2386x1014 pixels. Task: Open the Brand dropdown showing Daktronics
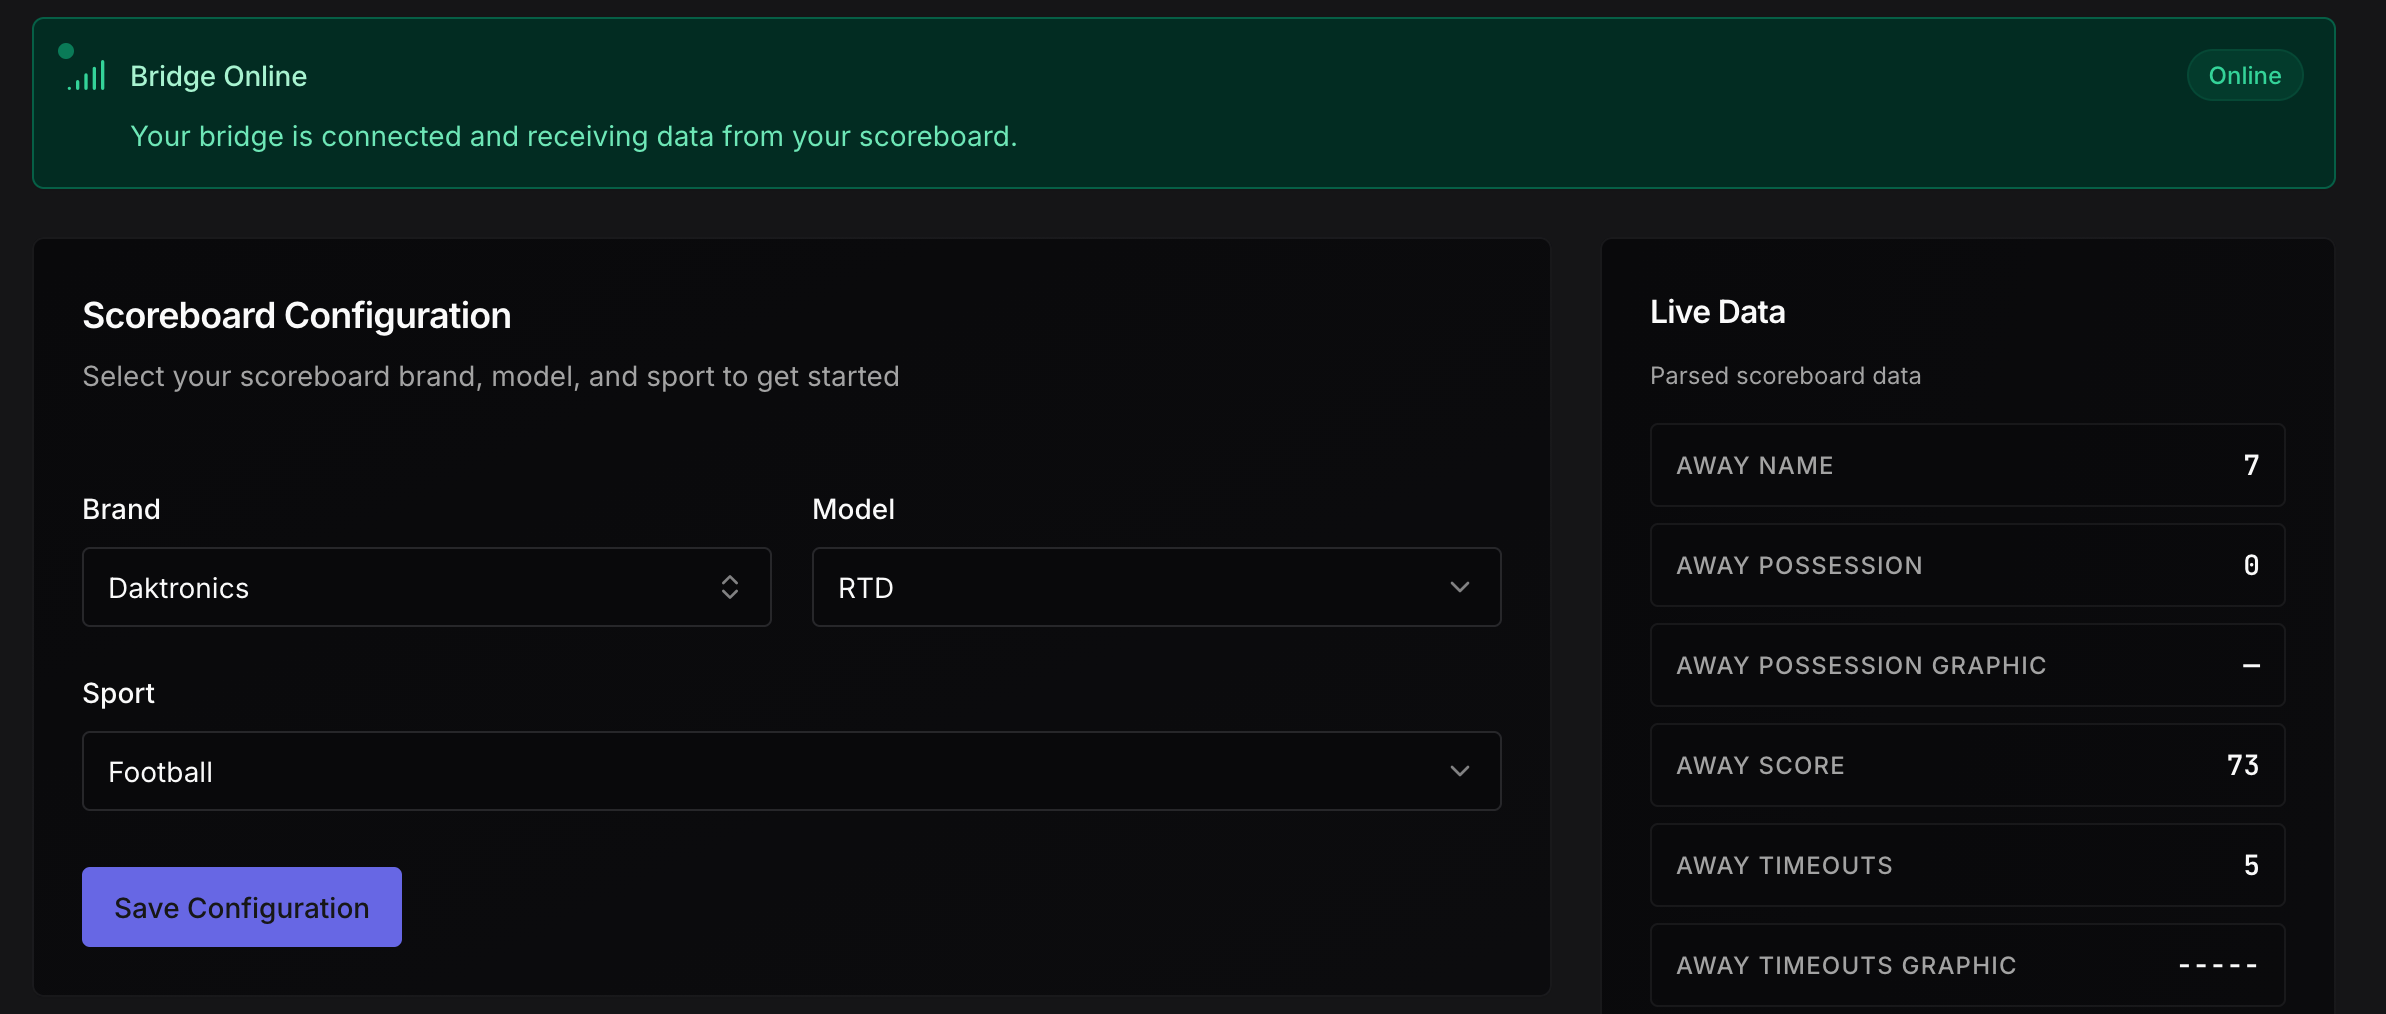point(426,587)
